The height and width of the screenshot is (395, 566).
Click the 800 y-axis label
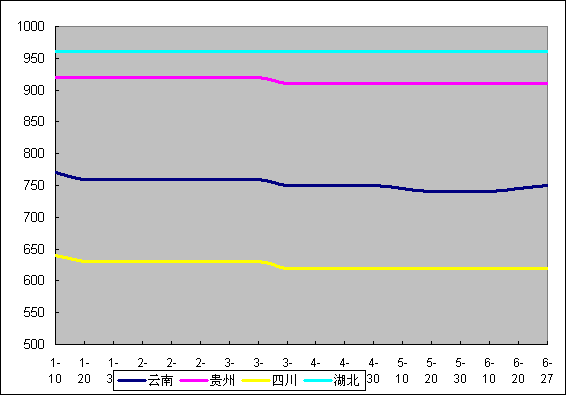click(x=34, y=153)
